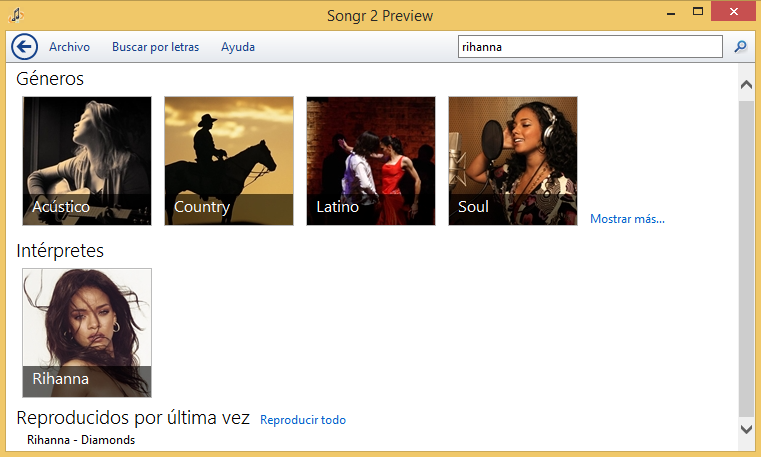Maximize the Songr 2 Preview window
Image resolution: width=761 pixels, height=457 pixels.
(x=698, y=12)
